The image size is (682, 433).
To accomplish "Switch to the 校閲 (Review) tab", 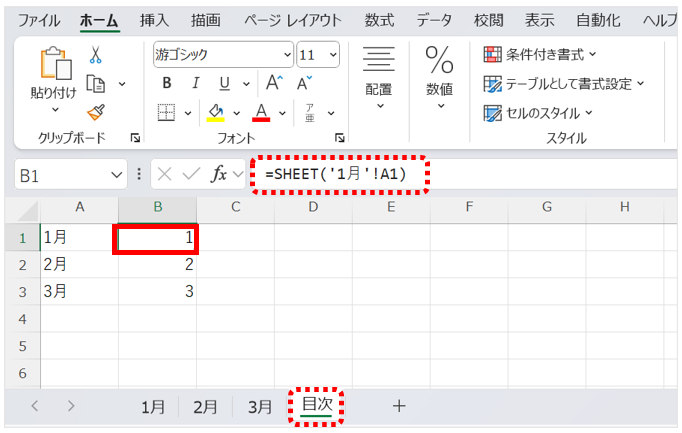I will pos(488,20).
